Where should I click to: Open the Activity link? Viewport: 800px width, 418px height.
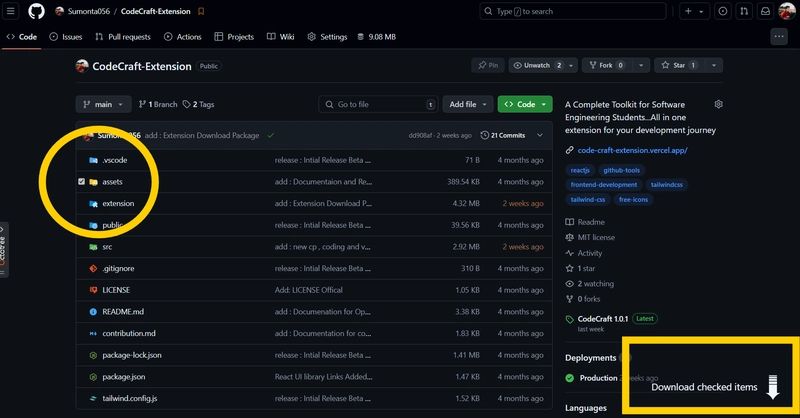tap(584, 253)
